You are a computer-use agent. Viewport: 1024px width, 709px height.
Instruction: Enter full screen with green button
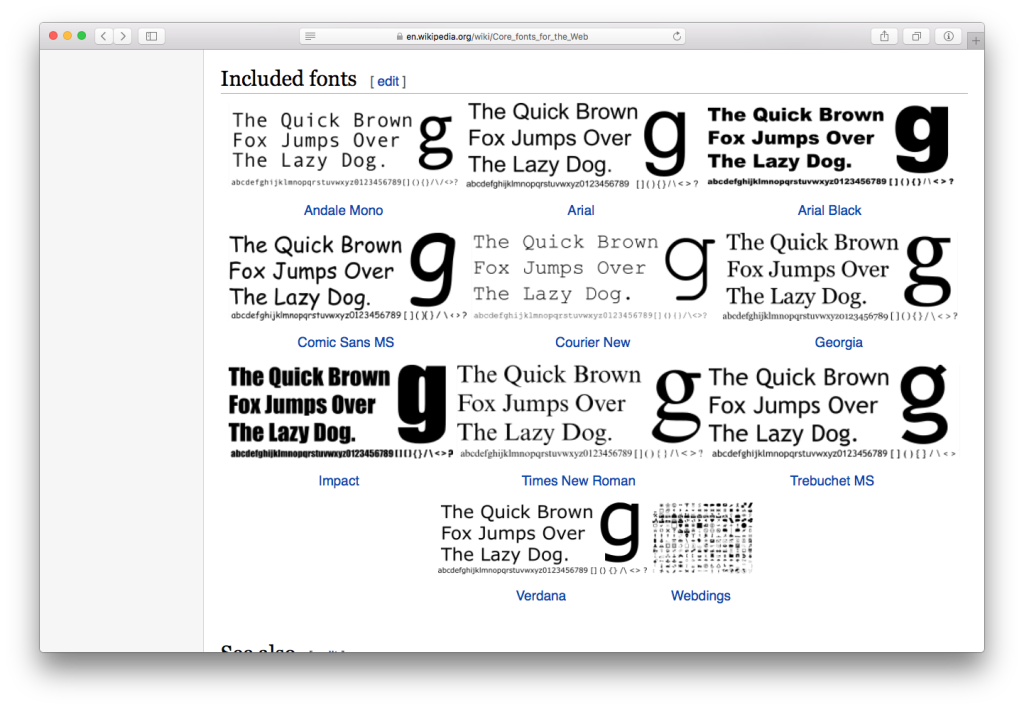[82, 36]
